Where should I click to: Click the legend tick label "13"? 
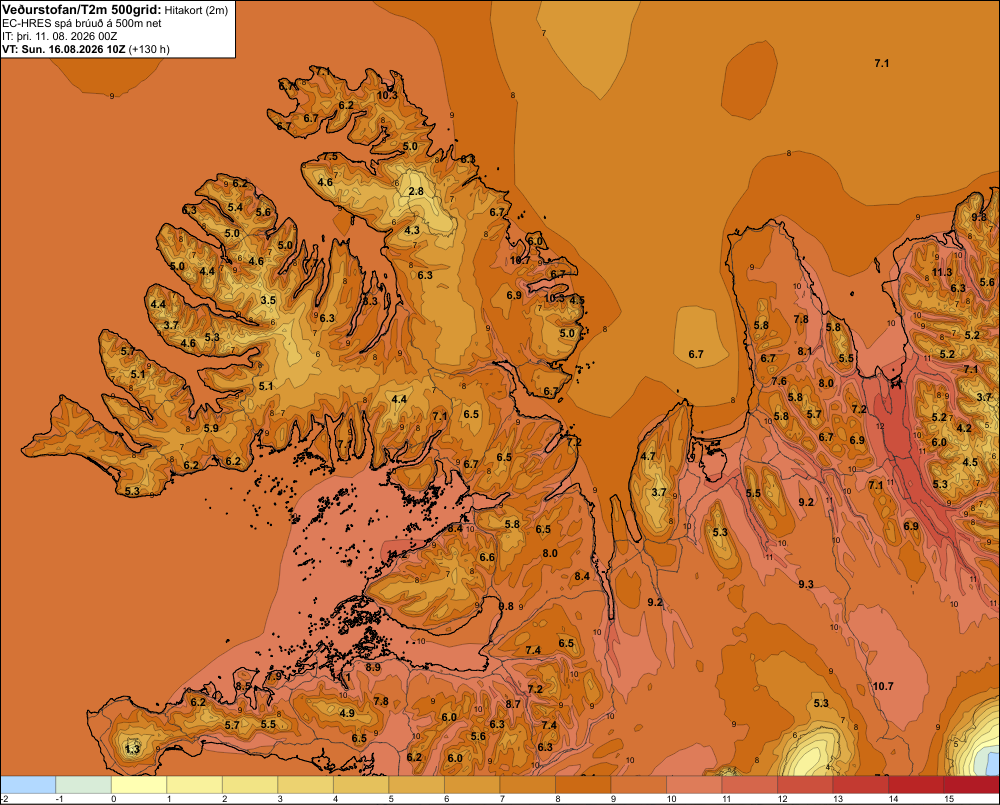(838, 799)
